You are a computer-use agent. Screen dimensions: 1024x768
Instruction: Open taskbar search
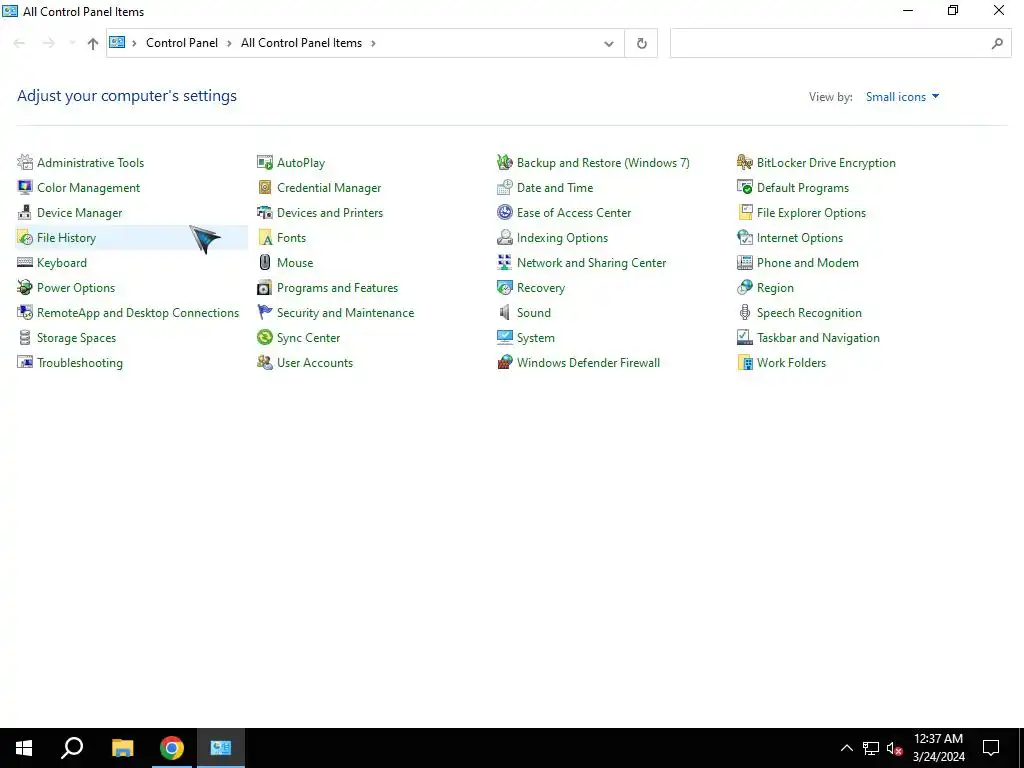coord(72,748)
